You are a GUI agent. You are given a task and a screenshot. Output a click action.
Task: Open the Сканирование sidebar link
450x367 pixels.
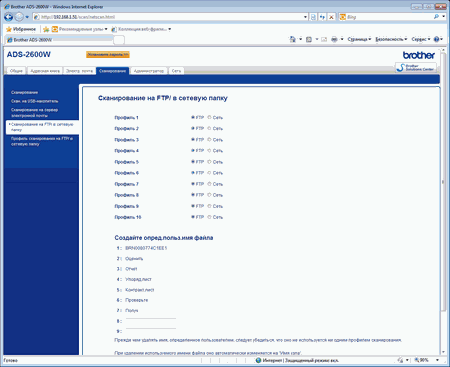pos(24,92)
